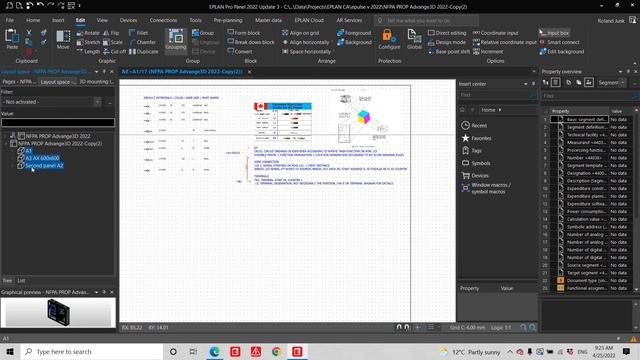Image resolution: width=640 pixels, height=360 pixels.
Task: Open the Devices ribbon tab
Action: pos(128,20)
